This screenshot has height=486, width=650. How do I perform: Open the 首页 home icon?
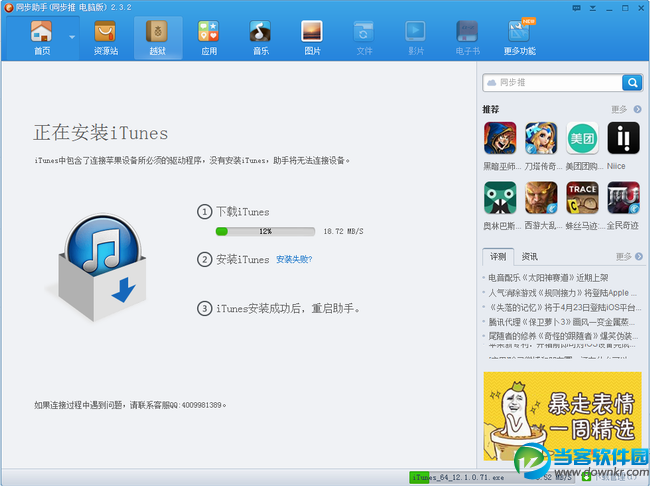[41, 38]
